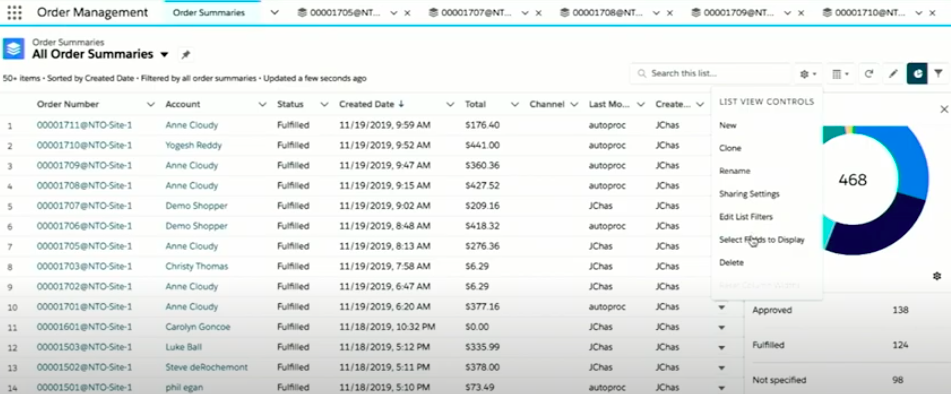The height and width of the screenshot is (394, 951).
Task: Pin the All Order Summaries list view
Action: coord(186,55)
